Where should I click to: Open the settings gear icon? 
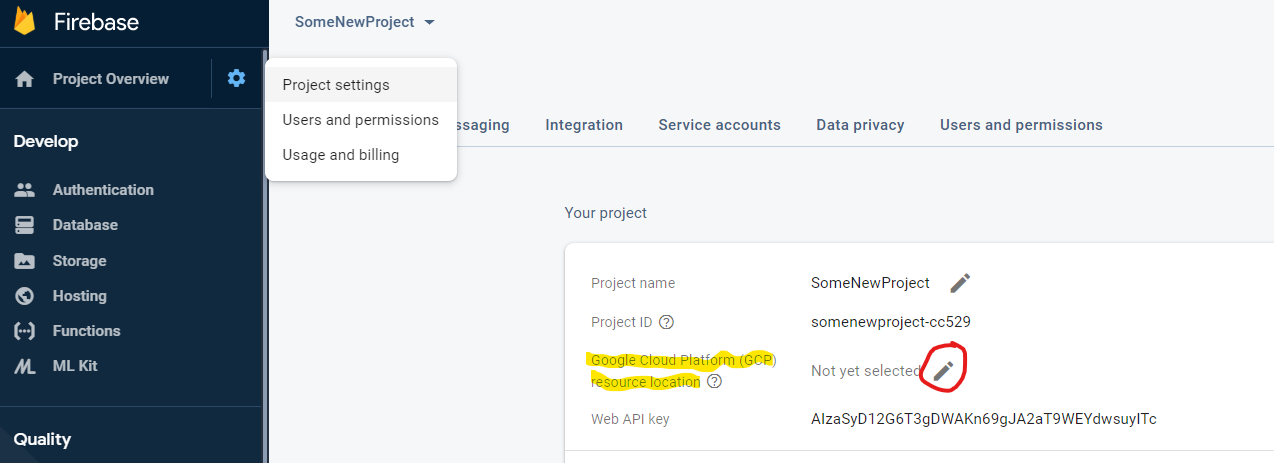pyautogui.click(x=236, y=78)
